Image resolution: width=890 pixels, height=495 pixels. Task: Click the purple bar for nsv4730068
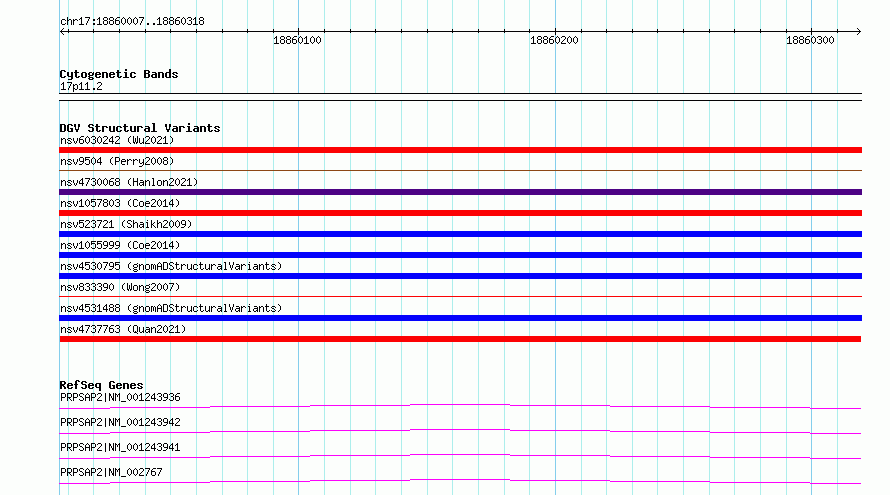[x=460, y=192]
